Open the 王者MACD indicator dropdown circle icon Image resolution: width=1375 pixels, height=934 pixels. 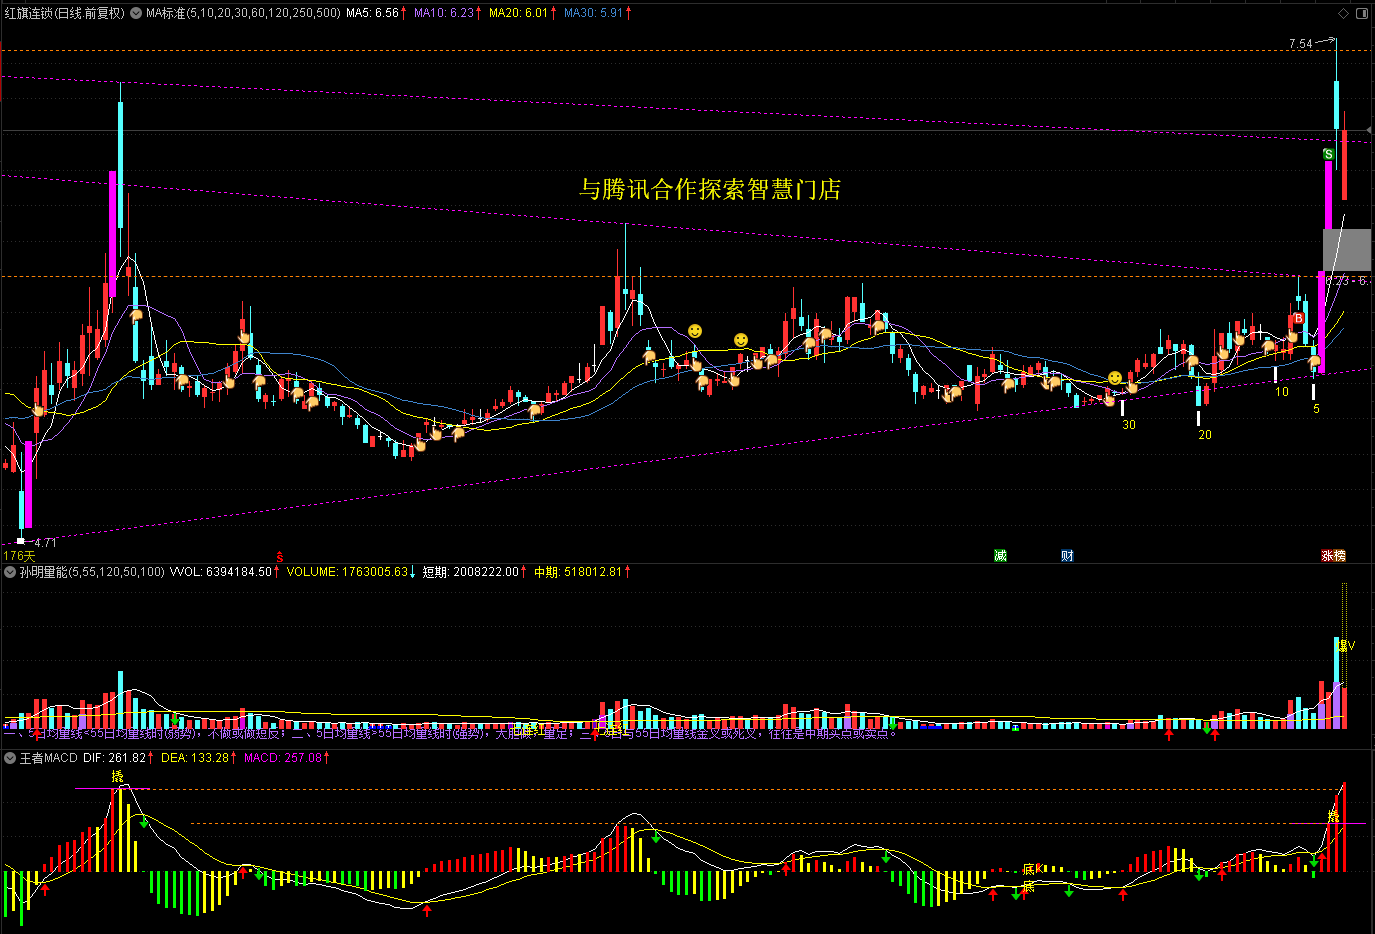click(x=10, y=758)
